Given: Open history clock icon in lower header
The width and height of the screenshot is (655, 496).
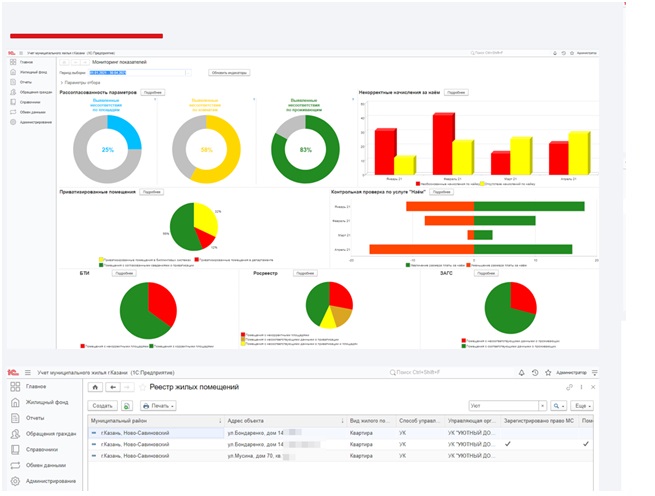Looking at the screenshot, I should pyautogui.click(x=535, y=373).
